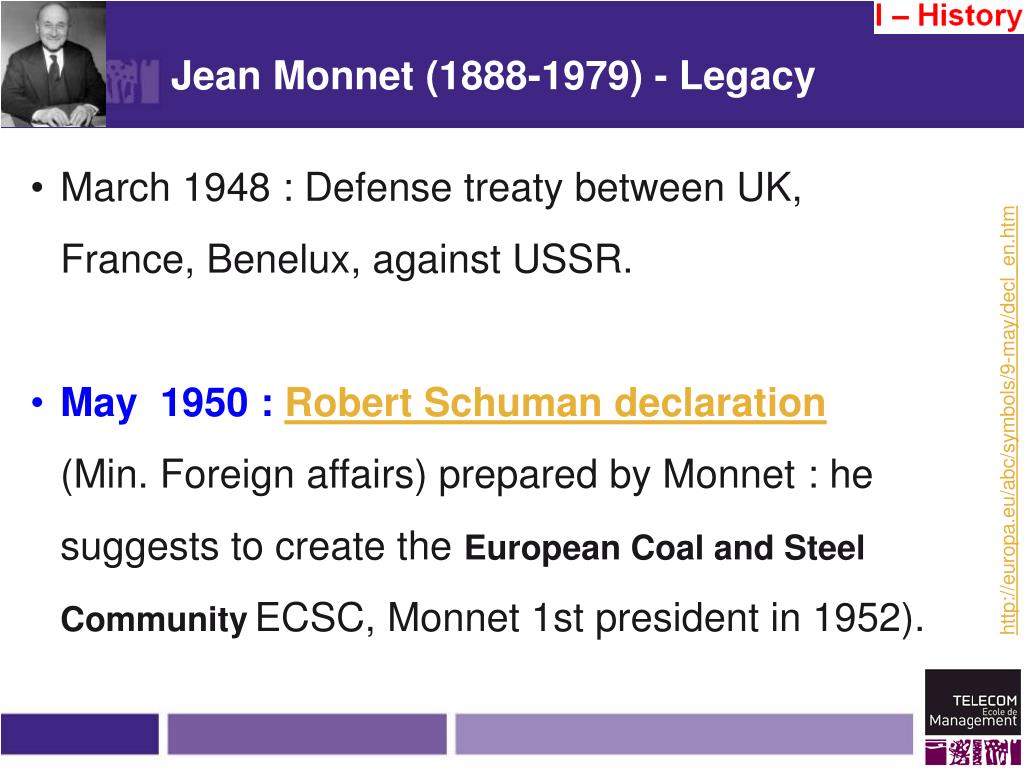Click the portrait photo in the header
The width and height of the screenshot is (1024, 768).
pyautogui.click(x=53, y=64)
